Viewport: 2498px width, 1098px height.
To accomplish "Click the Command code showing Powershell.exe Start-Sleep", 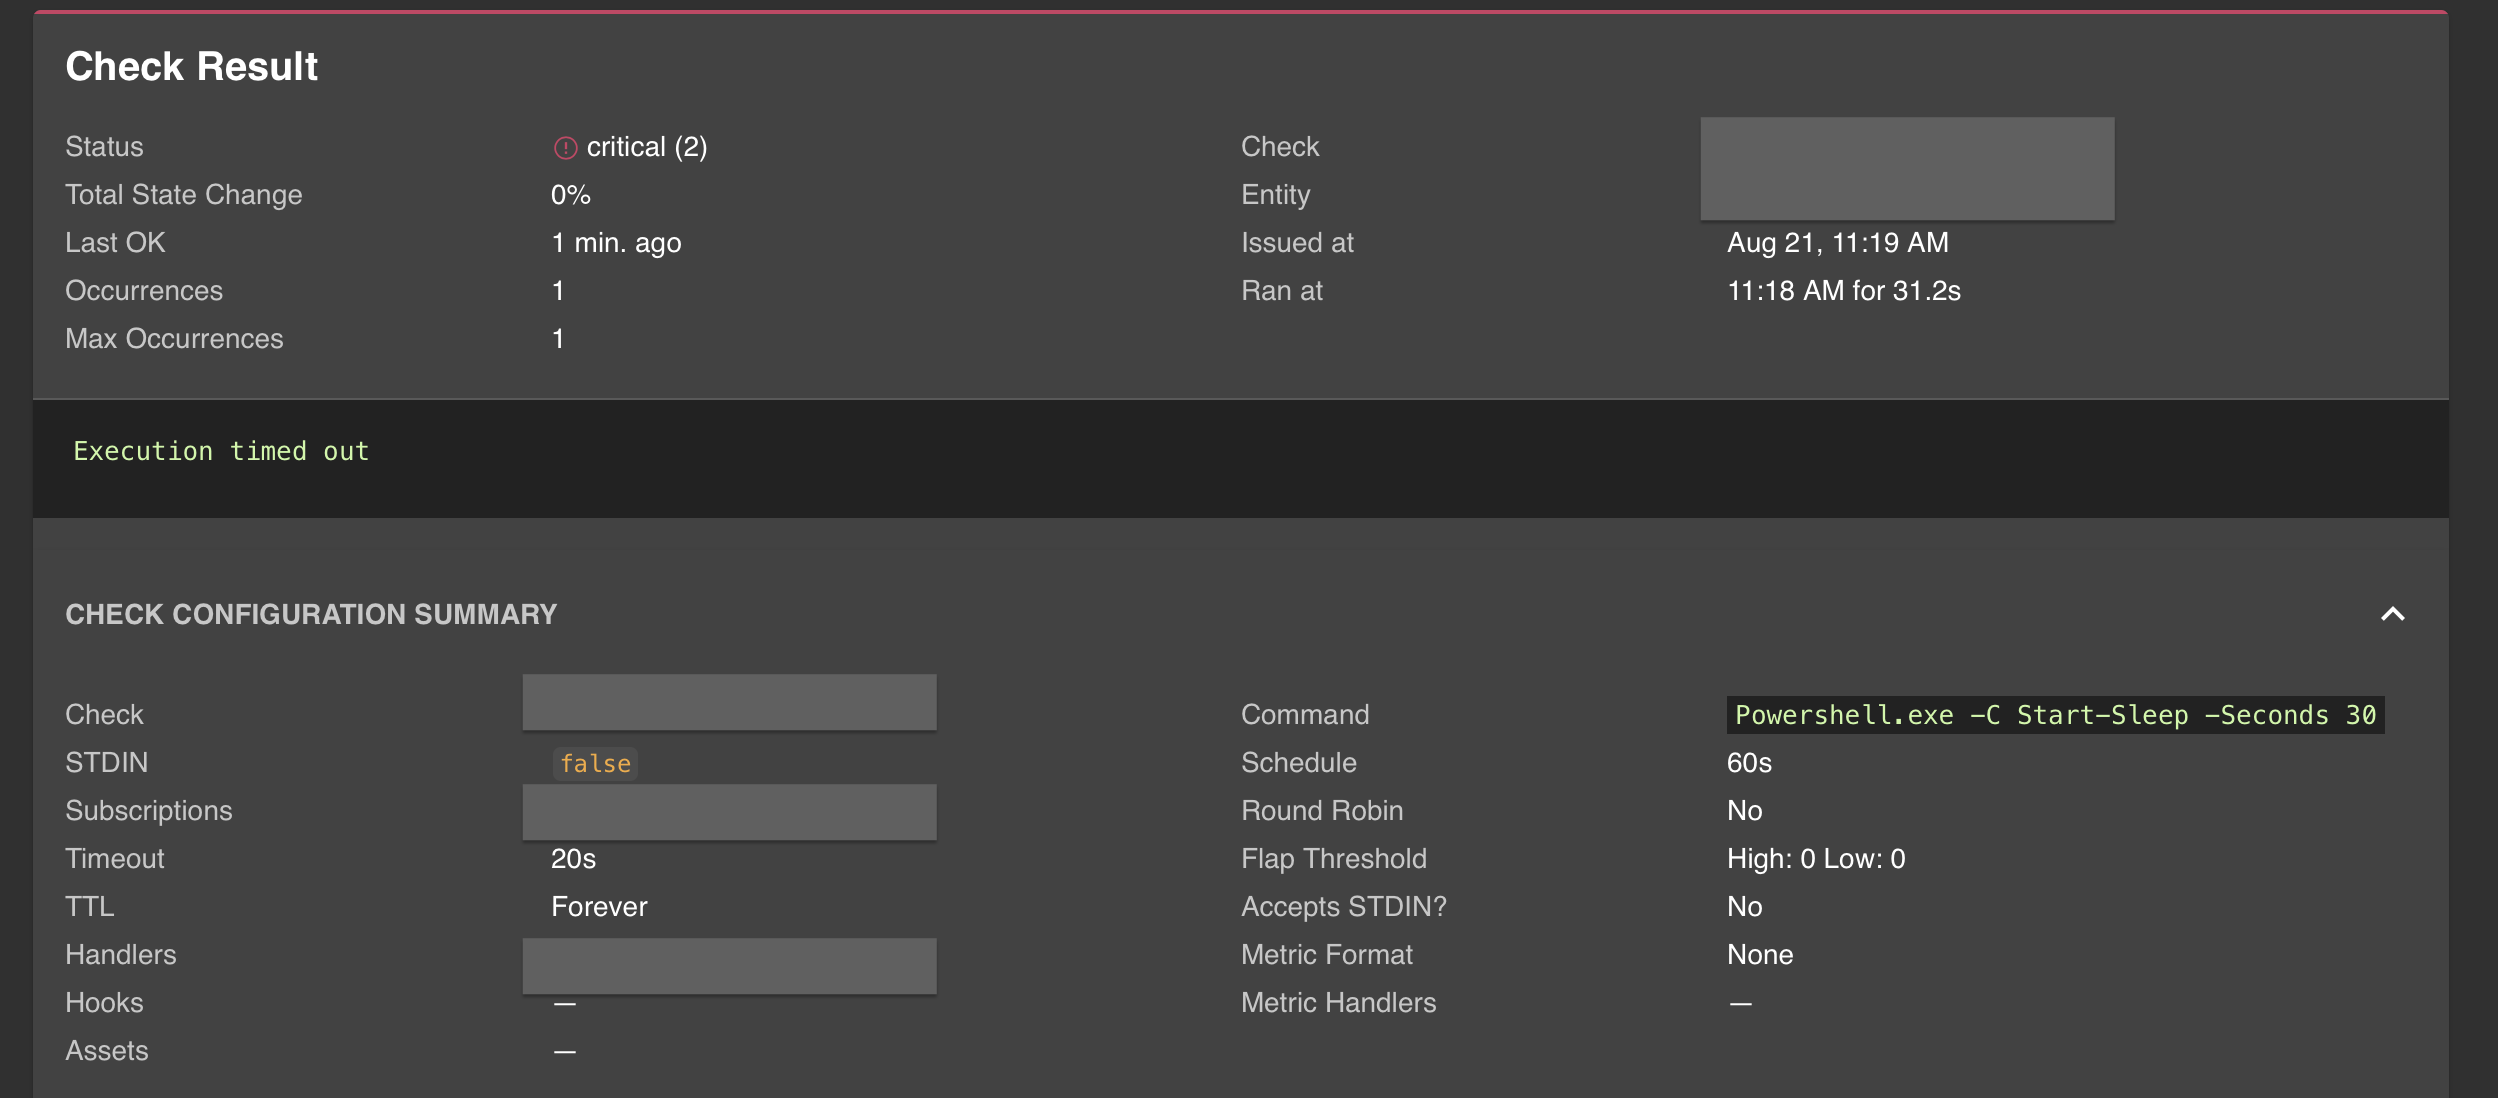I will point(2055,714).
